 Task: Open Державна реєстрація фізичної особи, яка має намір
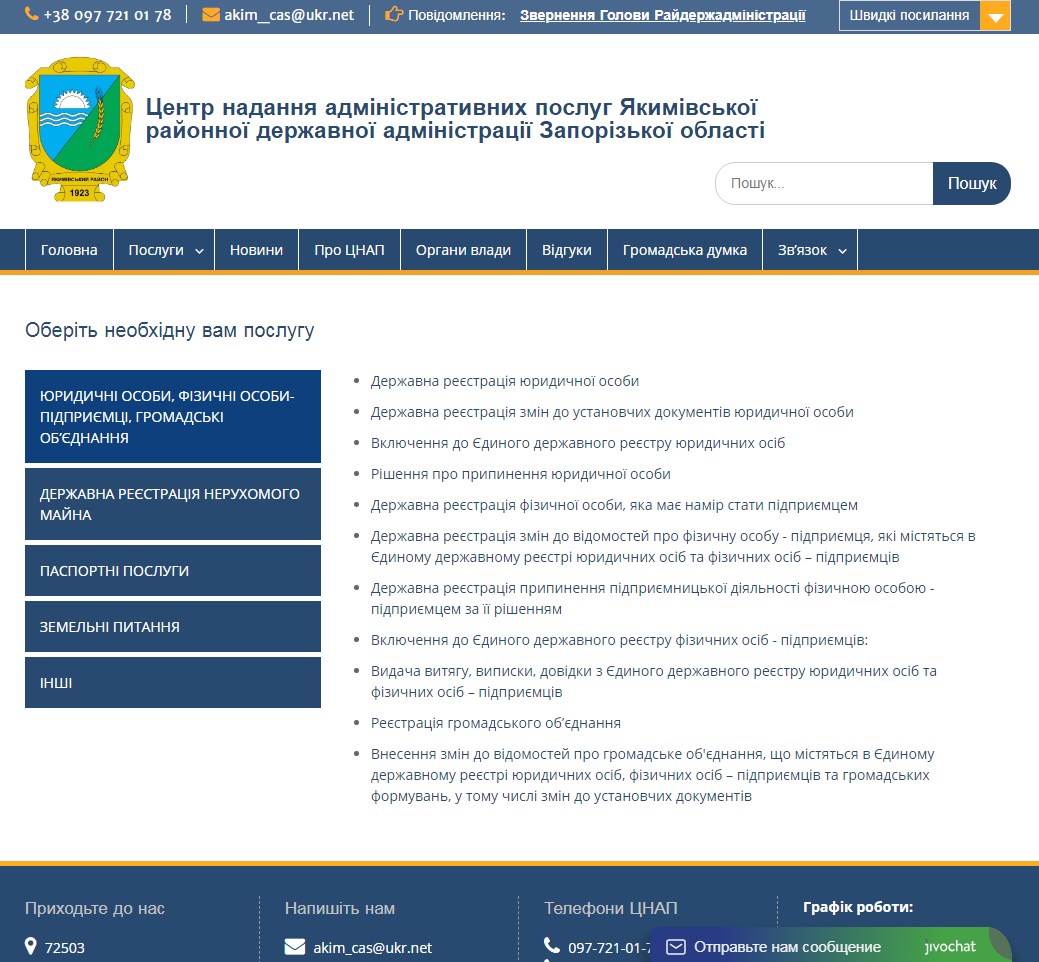click(x=614, y=505)
